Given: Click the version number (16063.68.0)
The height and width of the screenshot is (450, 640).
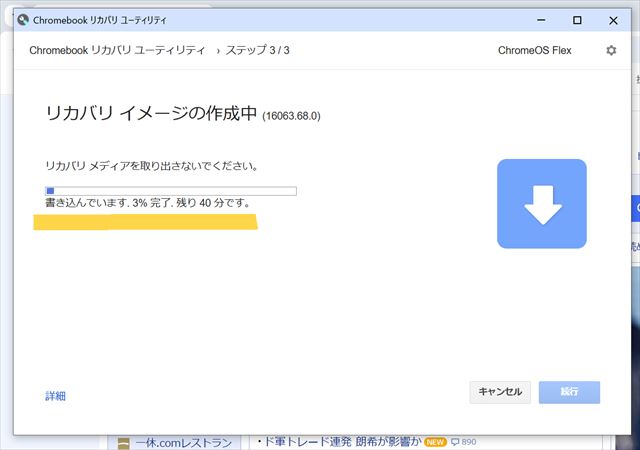Looking at the screenshot, I should (291, 116).
